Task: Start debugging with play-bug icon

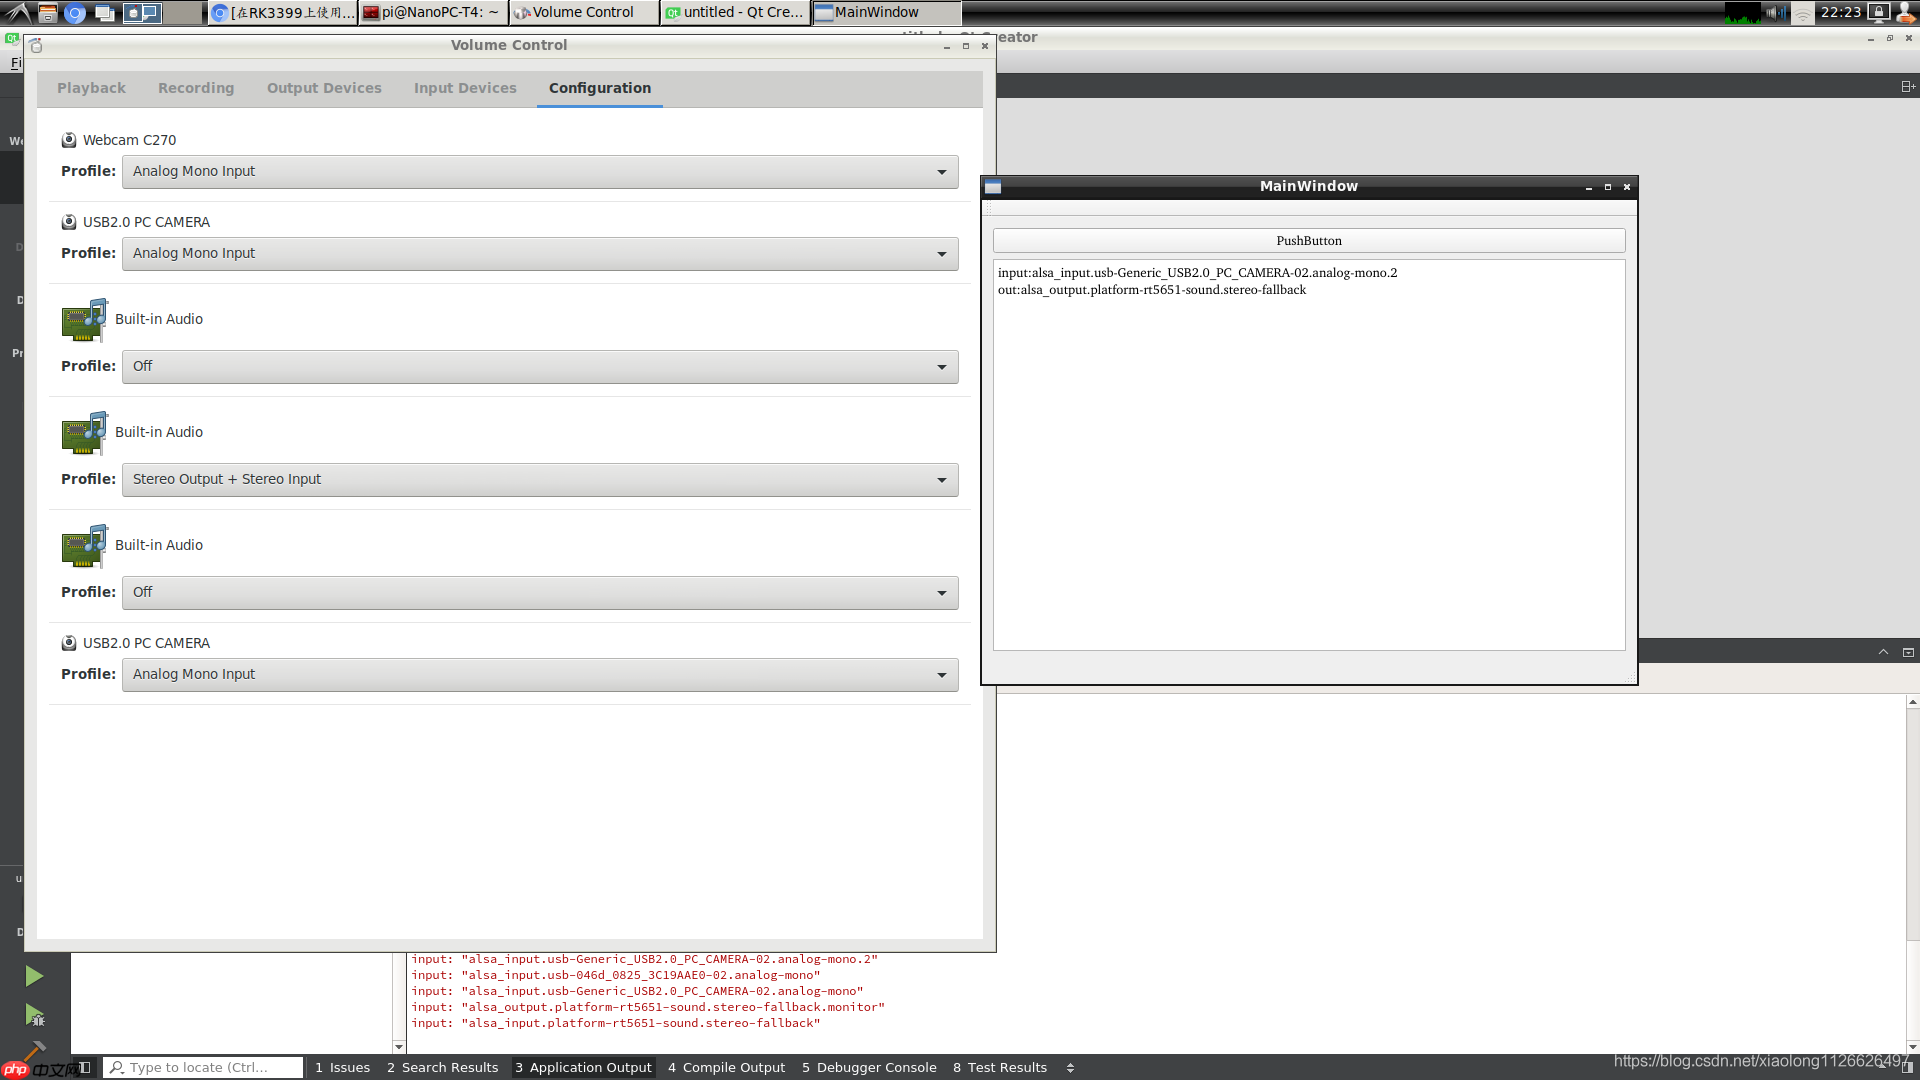Action: (34, 1016)
